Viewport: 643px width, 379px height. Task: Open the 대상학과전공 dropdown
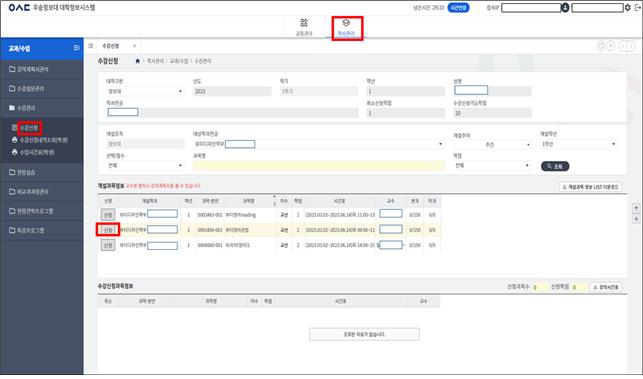pos(318,144)
